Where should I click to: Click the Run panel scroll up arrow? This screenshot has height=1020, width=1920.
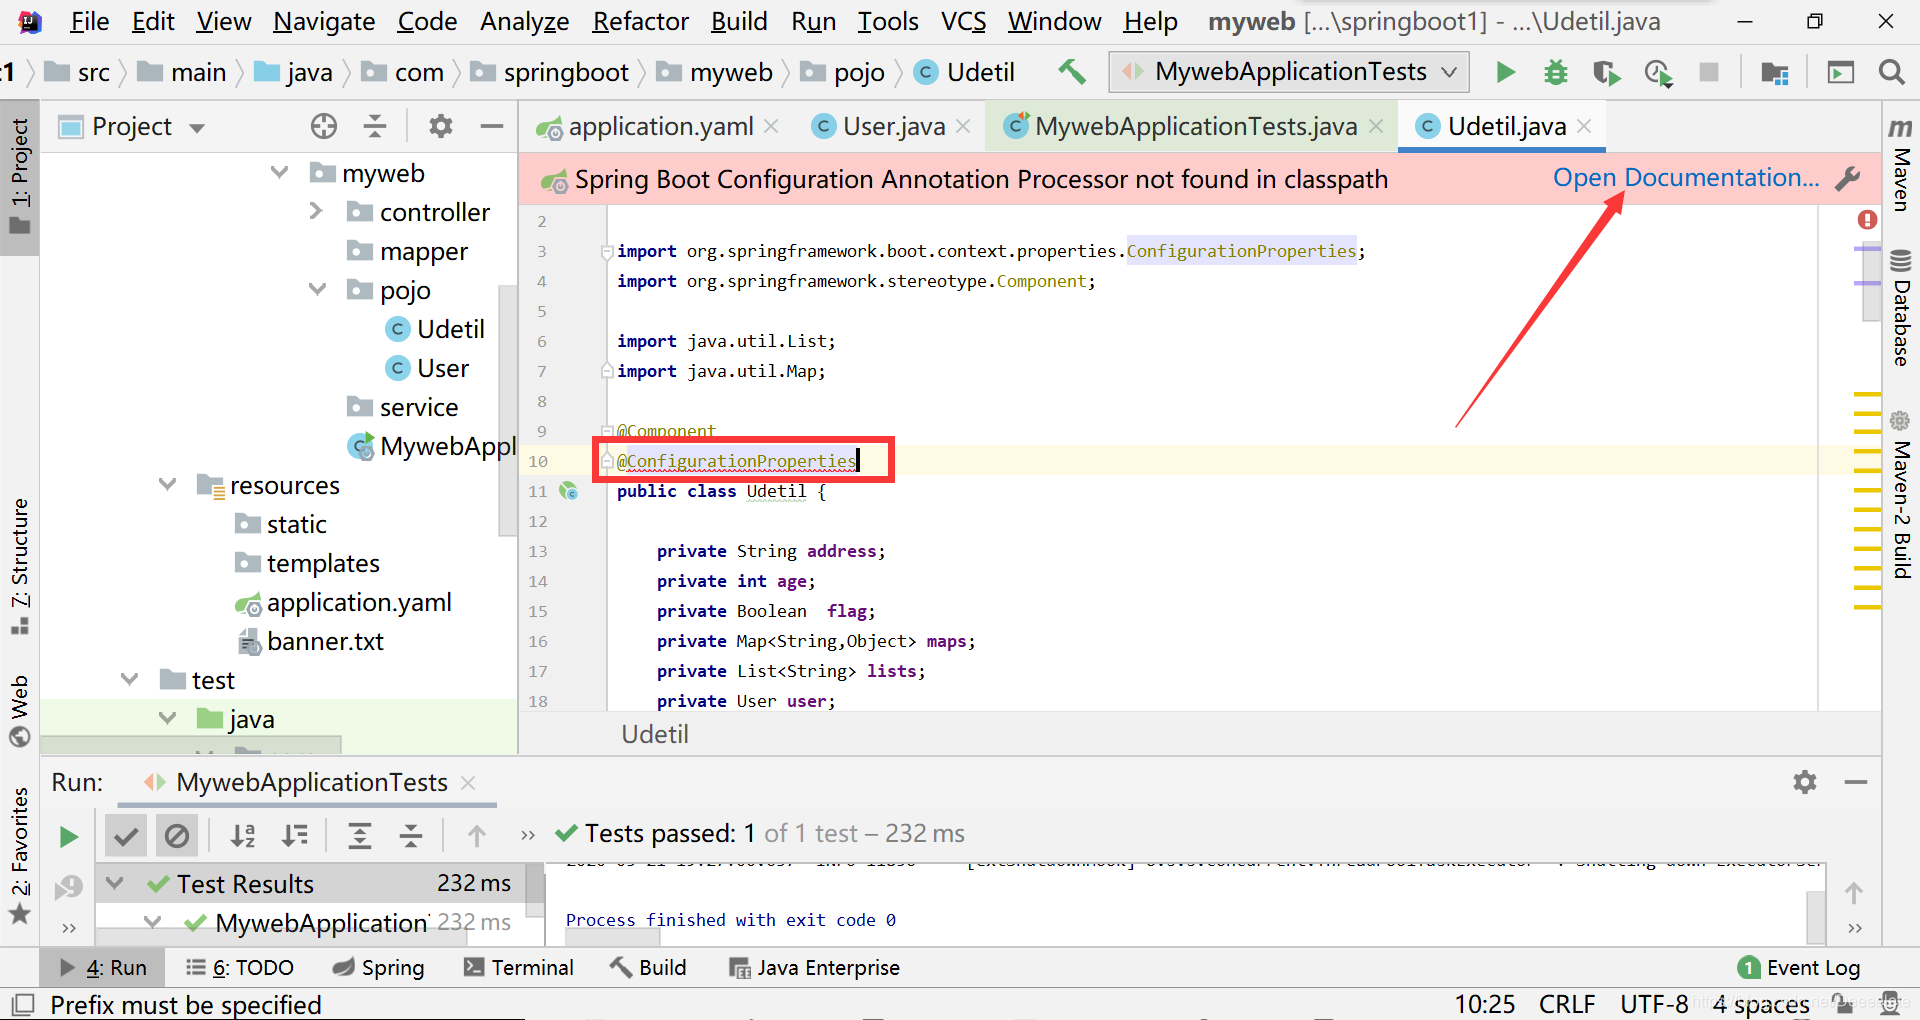coord(1854,893)
